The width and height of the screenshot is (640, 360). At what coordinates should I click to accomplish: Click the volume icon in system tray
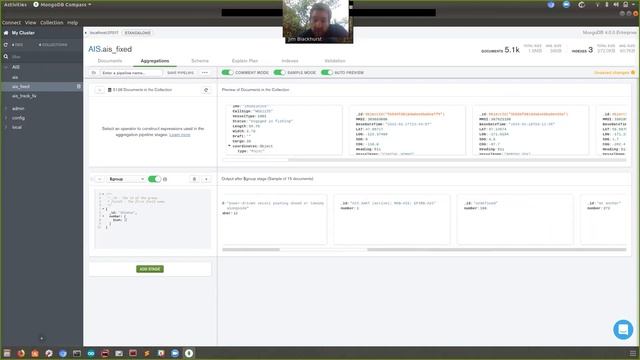point(616,4)
